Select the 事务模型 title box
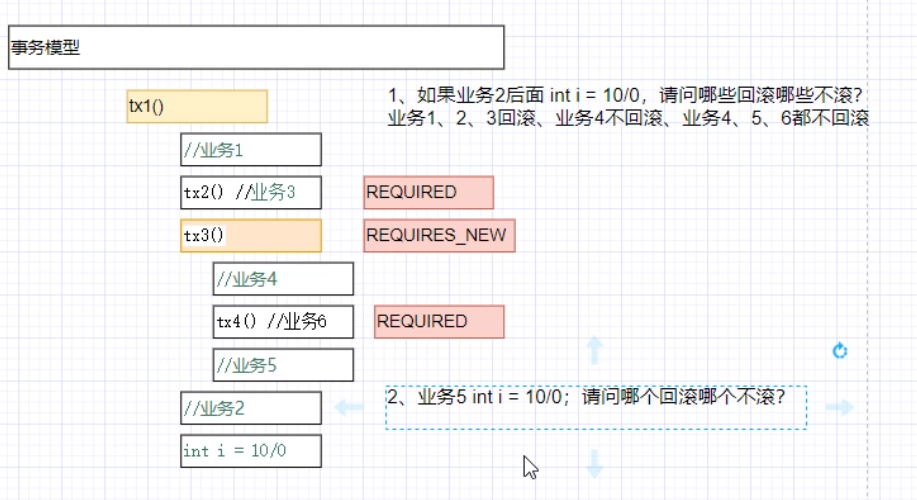This screenshot has height=500, width=917. pos(256,47)
